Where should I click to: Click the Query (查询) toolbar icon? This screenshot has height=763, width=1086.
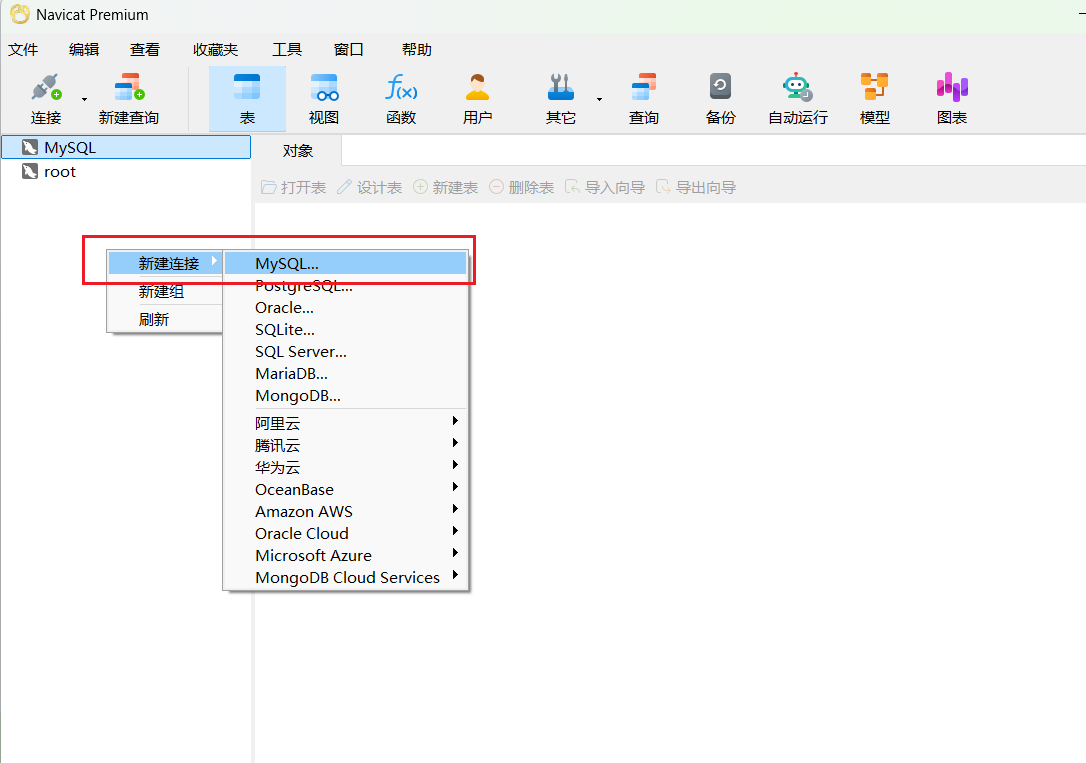[x=643, y=88]
